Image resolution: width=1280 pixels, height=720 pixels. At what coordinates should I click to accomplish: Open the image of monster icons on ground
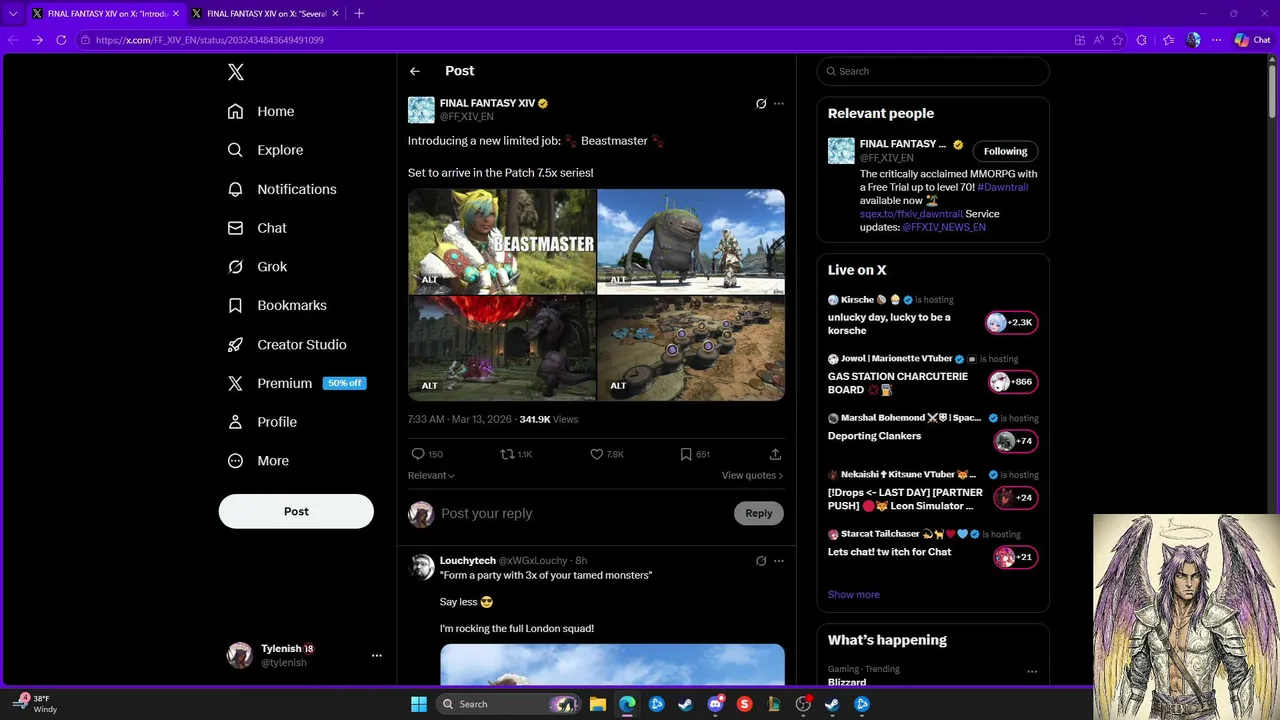(x=691, y=348)
